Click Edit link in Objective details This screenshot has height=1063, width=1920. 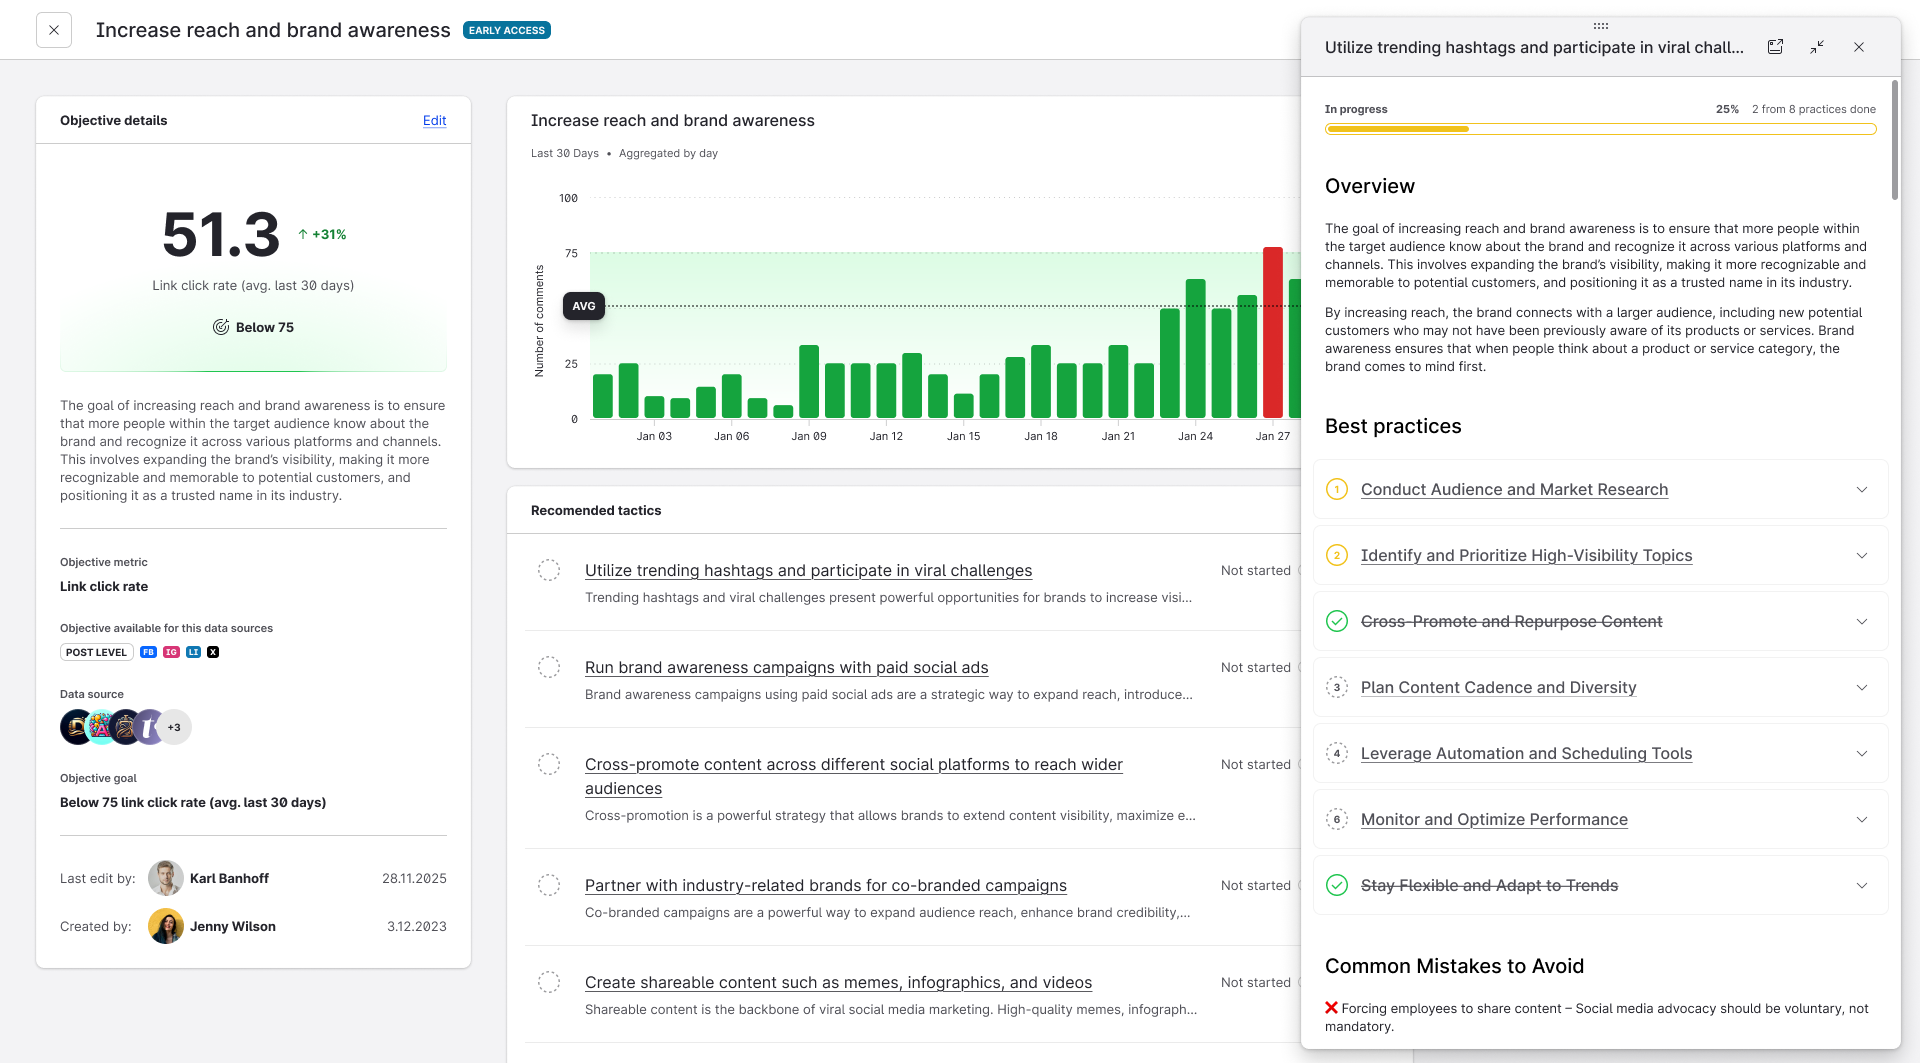pyautogui.click(x=434, y=120)
